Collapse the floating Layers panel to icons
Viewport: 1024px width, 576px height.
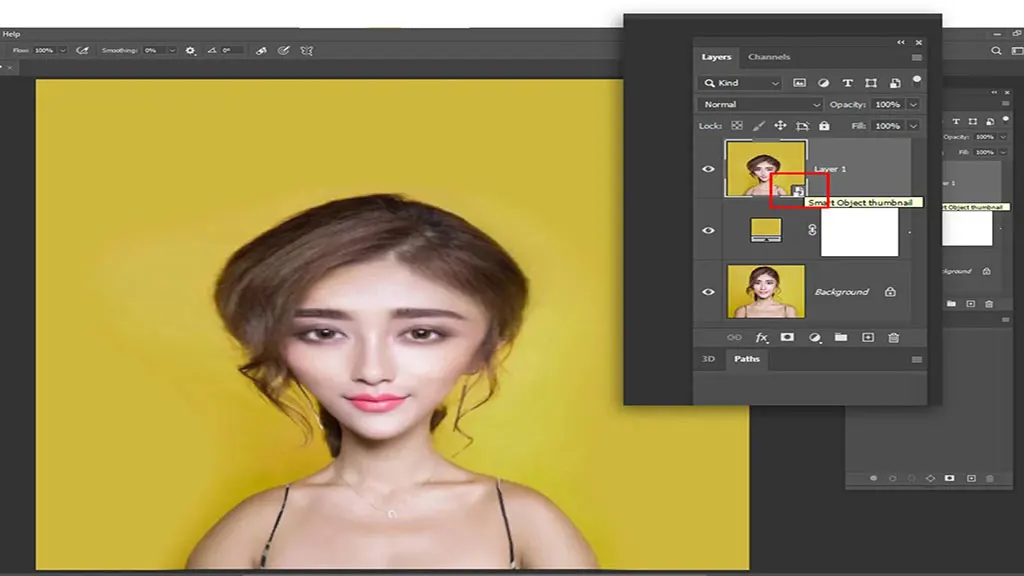click(x=901, y=42)
